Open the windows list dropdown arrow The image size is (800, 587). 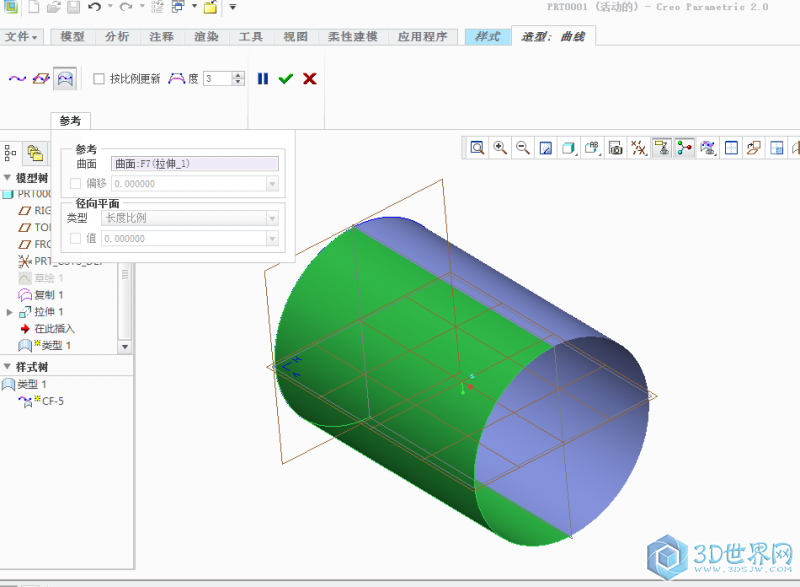coord(194,6)
